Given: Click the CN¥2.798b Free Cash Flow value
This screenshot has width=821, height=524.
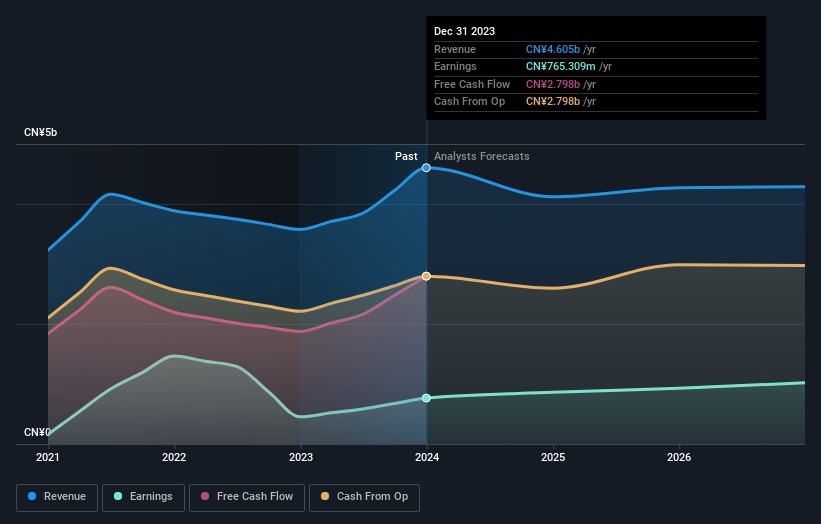Looking at the screenshot, I should (x=553, y=84).
